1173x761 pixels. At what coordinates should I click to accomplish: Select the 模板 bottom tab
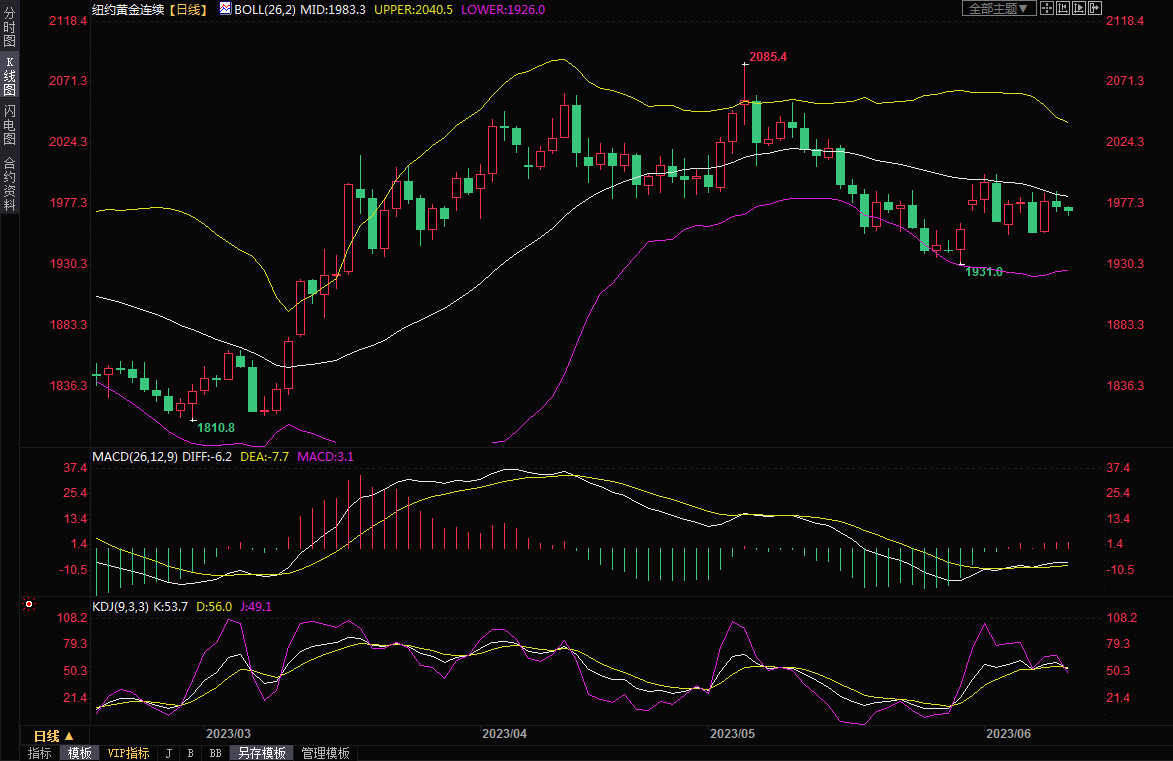79,753
